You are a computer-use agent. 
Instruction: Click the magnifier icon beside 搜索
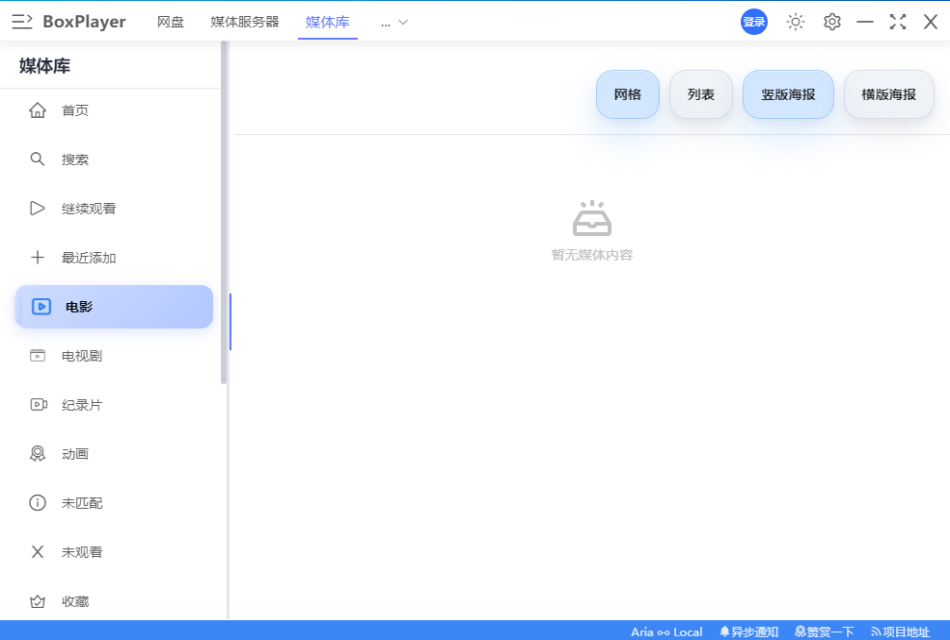pos(38,159)
